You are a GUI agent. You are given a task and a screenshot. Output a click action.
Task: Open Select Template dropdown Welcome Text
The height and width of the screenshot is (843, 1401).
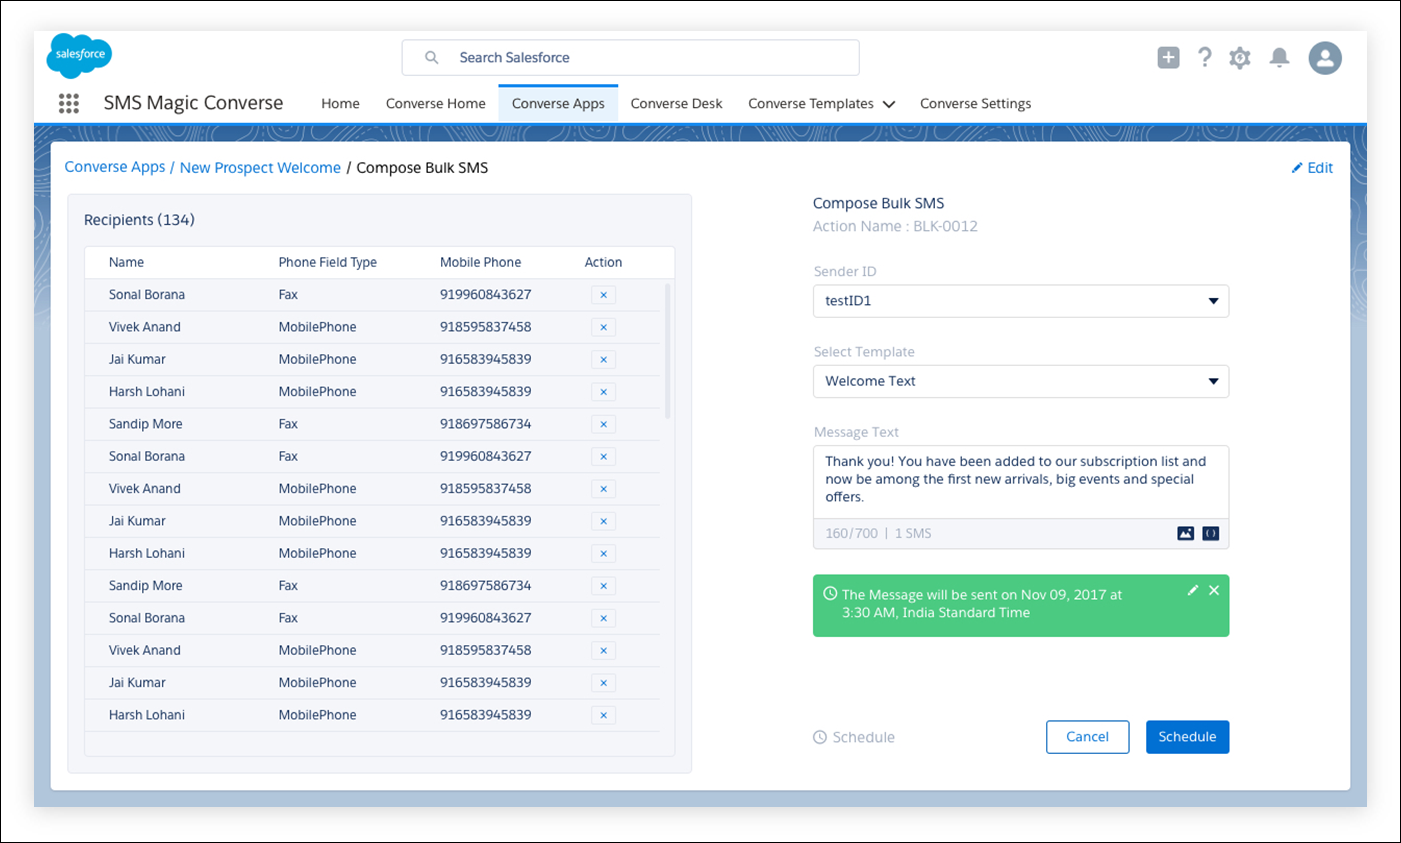[x=1021, y=381]
